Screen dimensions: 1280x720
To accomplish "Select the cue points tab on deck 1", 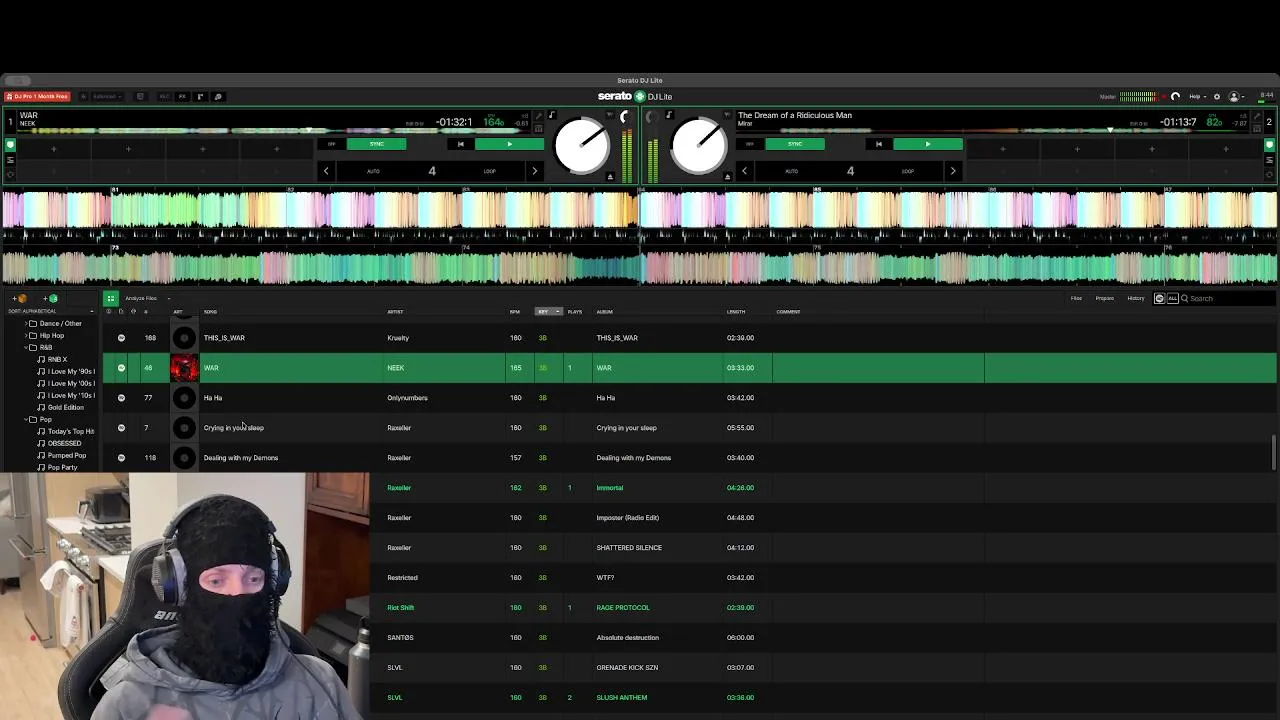I will tap(10, 145).
